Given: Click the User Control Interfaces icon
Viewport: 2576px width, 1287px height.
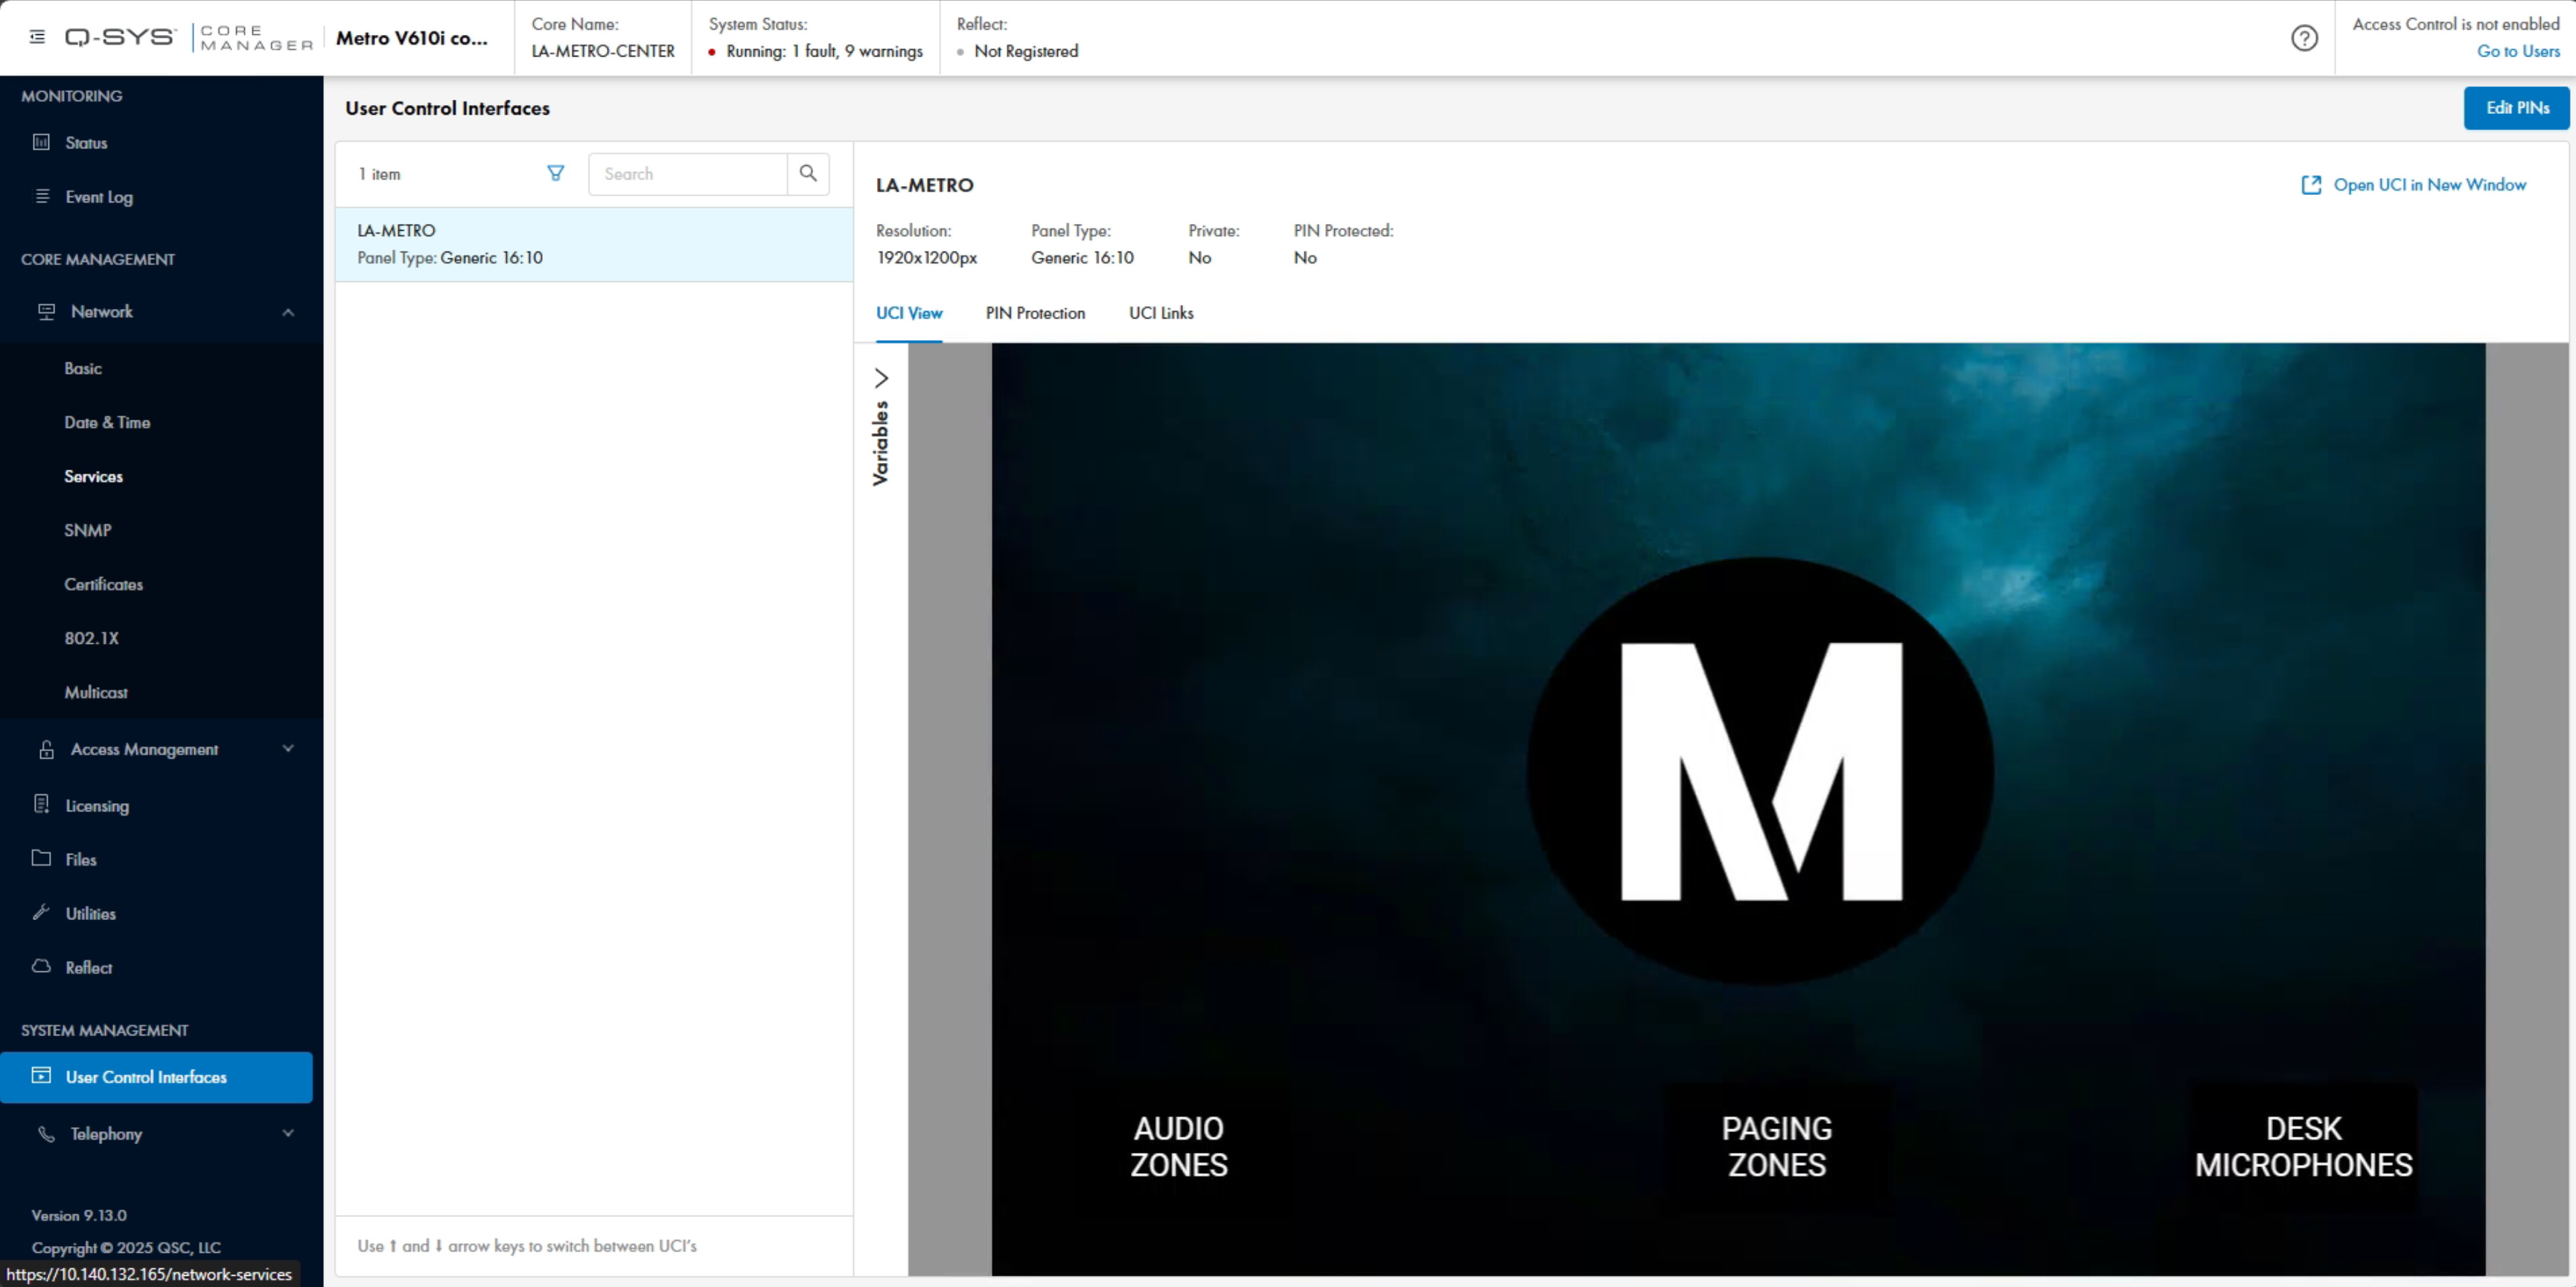Looking at the screenshot, I should tap(41, 1076).
